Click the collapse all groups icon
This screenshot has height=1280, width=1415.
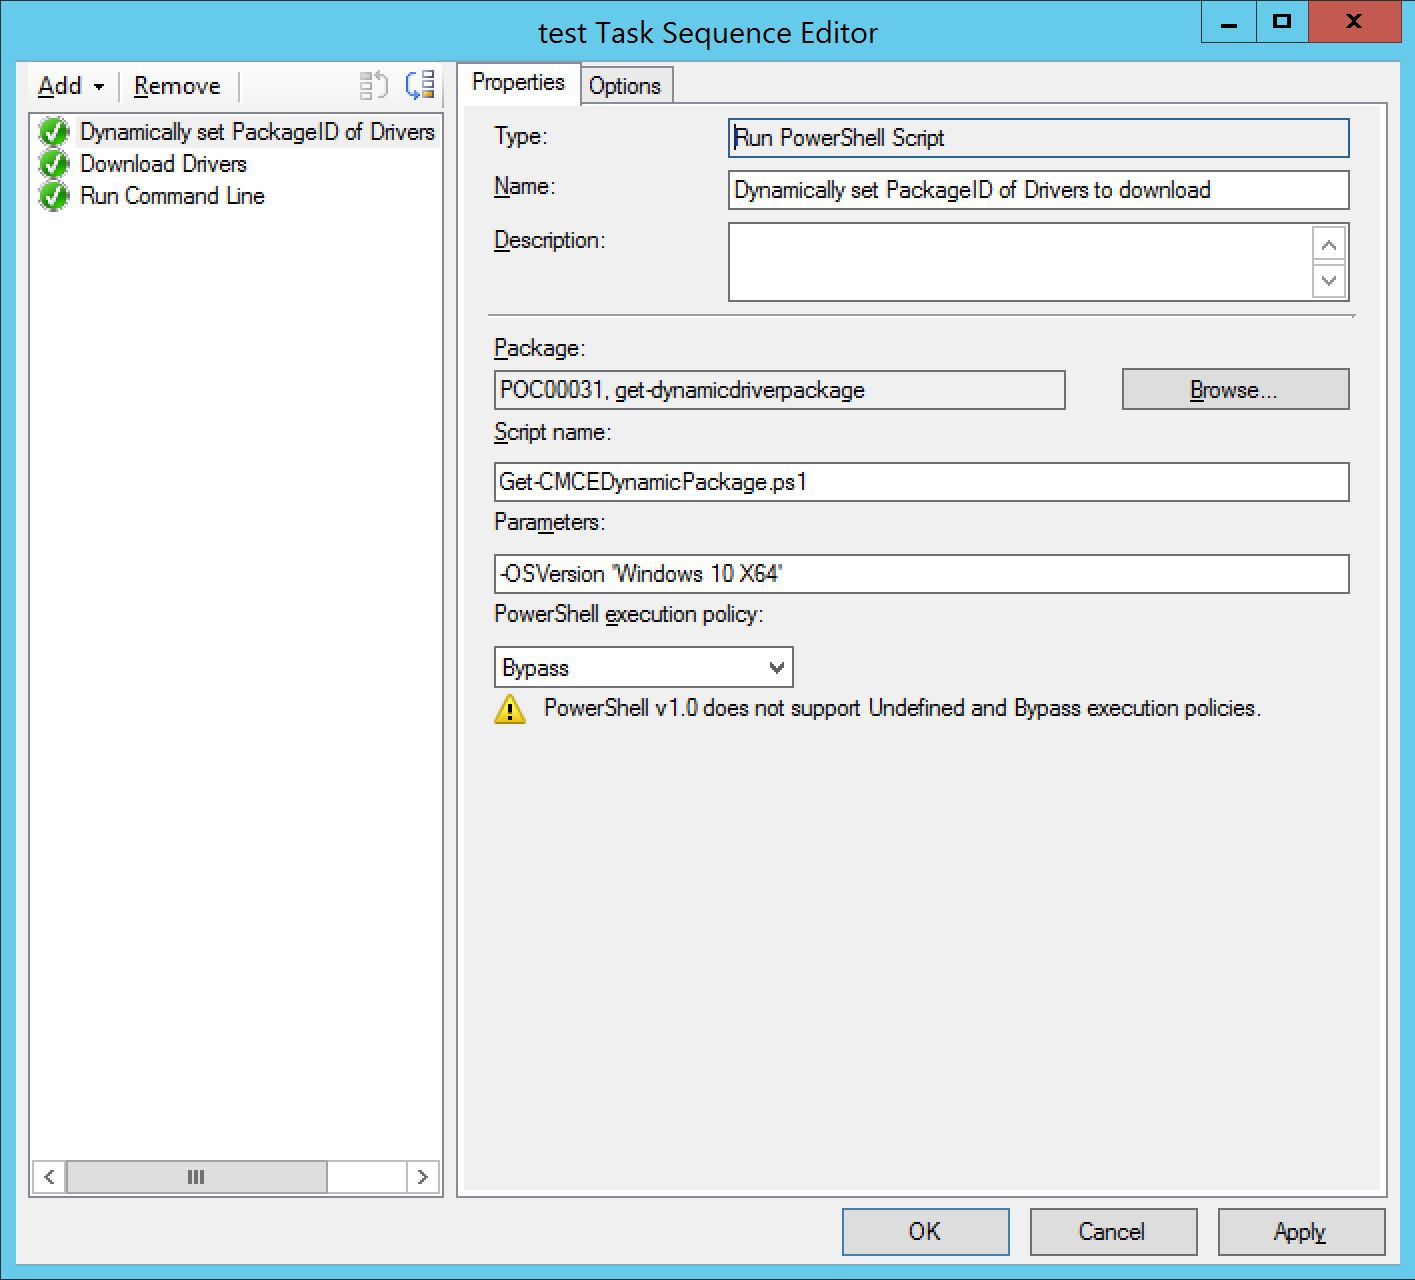tap(373, 86)
